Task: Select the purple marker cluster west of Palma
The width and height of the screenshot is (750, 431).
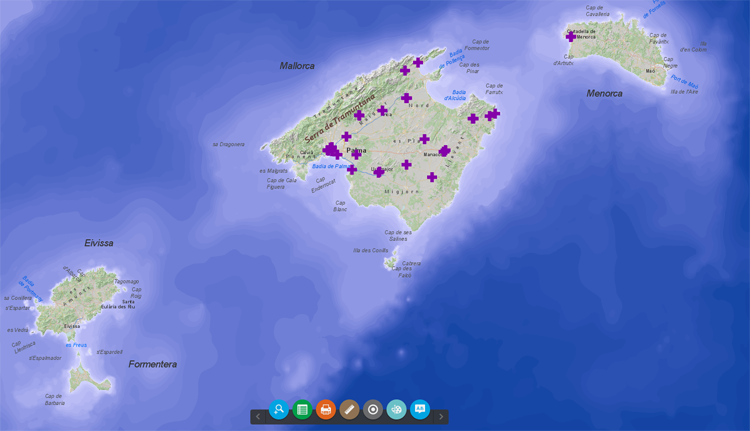Action: pos(331,150)
